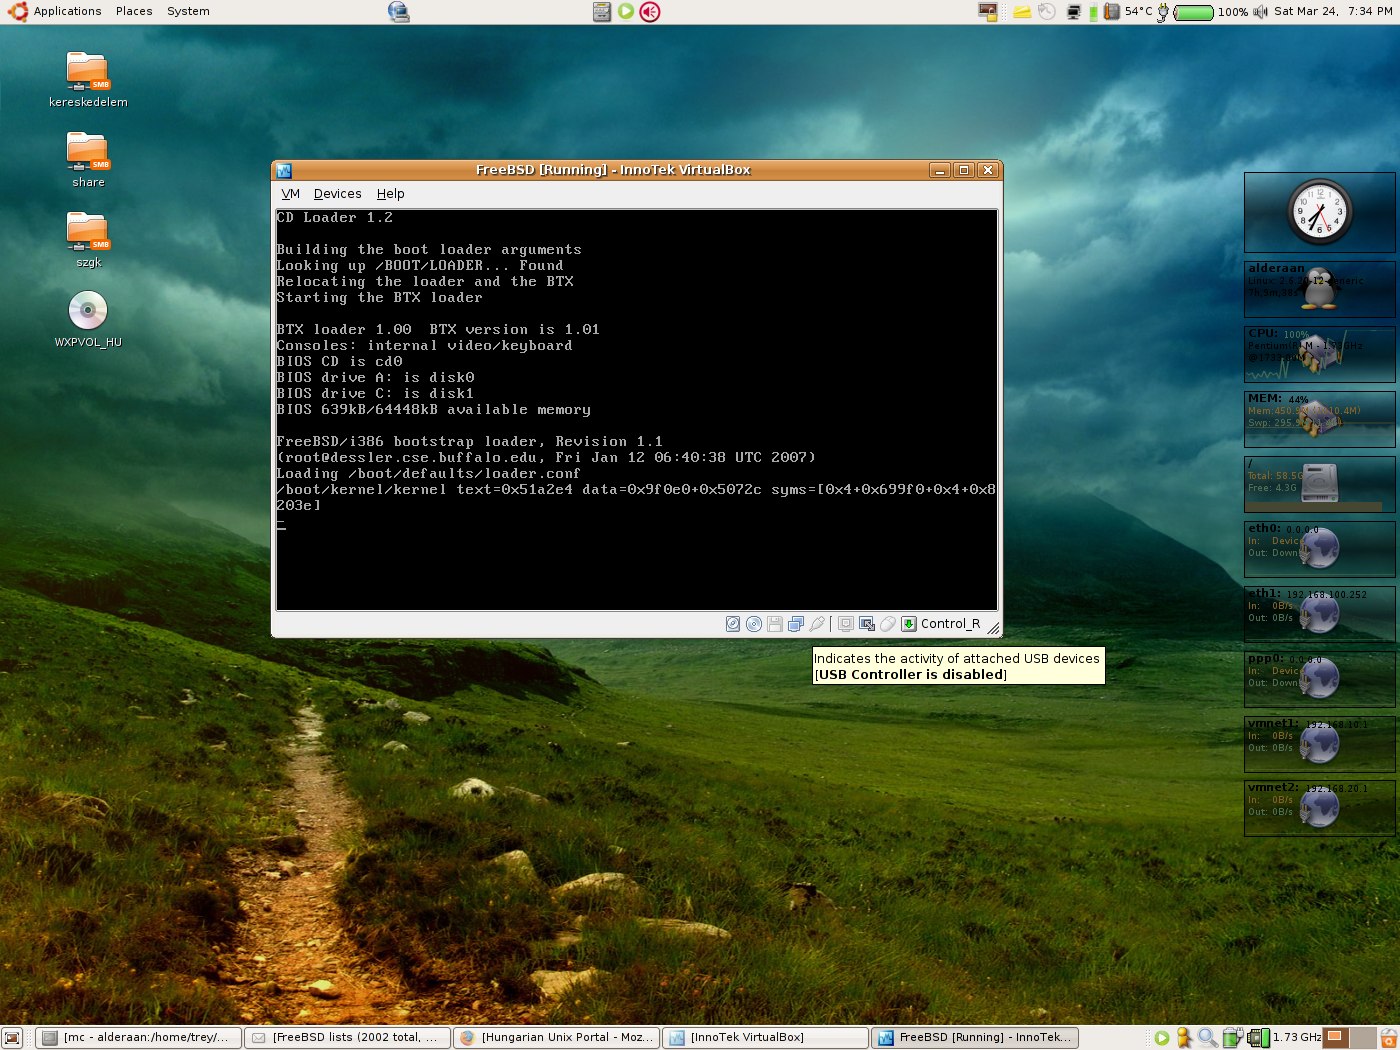1400x1050 pixels.
Task: Click the yellow messenger buddy tray icon
Action: 1184,1038
